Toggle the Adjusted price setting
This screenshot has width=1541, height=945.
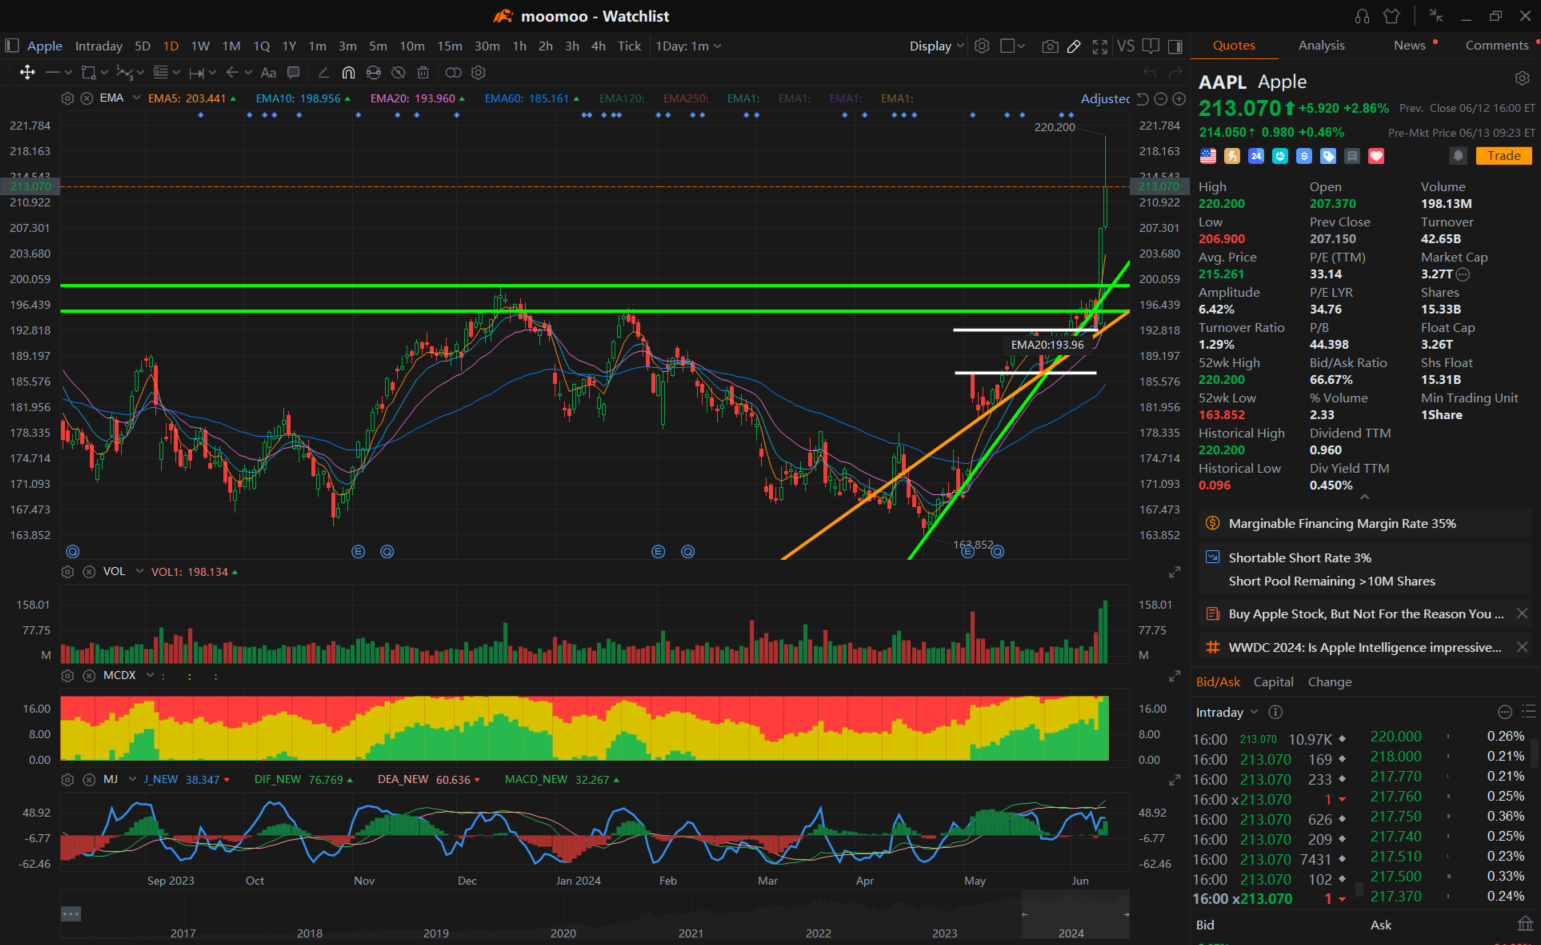(1105, 99)
